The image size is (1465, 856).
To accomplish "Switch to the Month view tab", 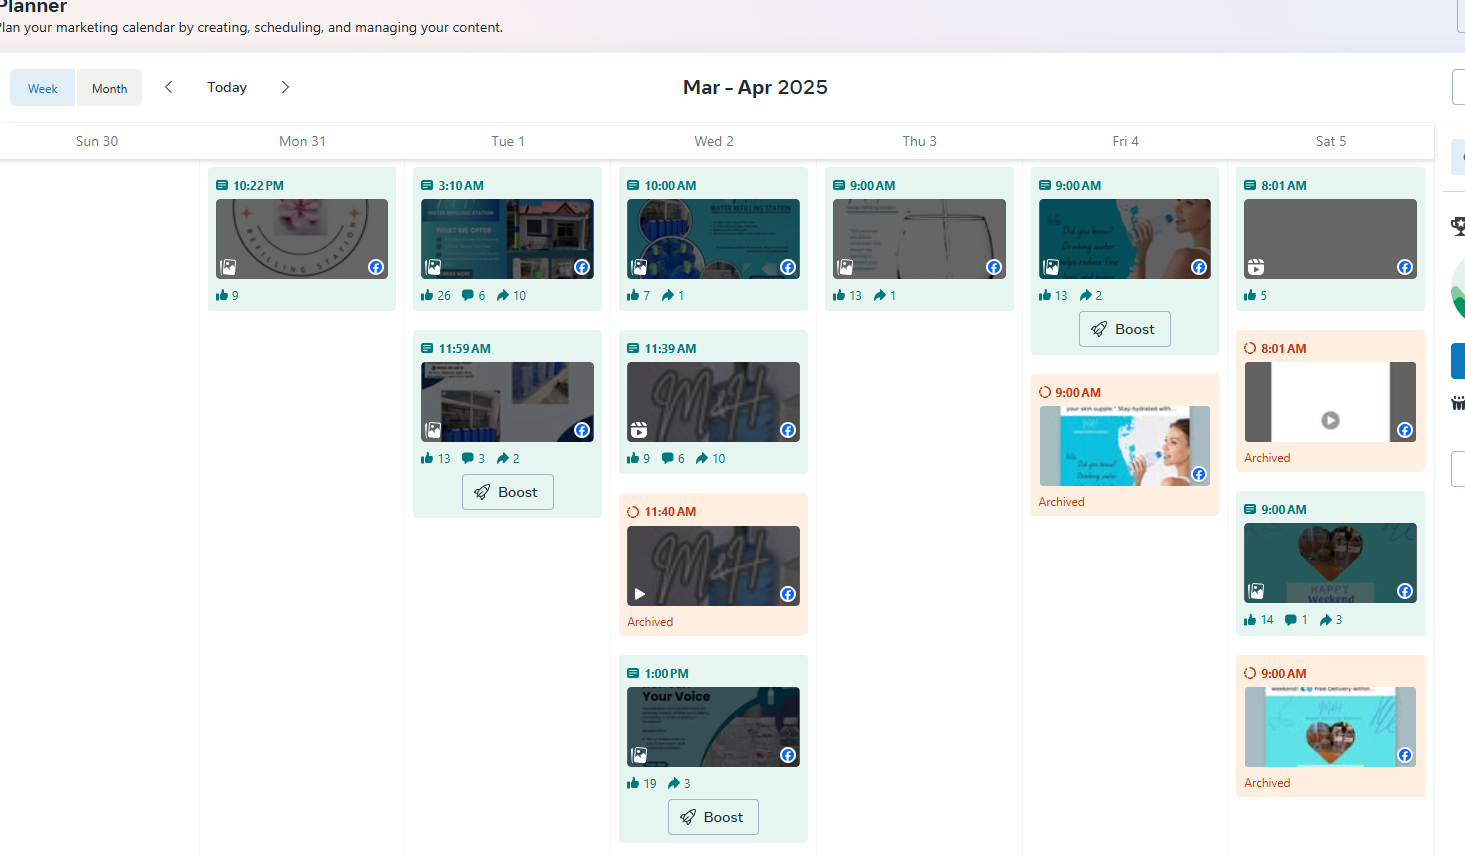I will coord(109,88).
